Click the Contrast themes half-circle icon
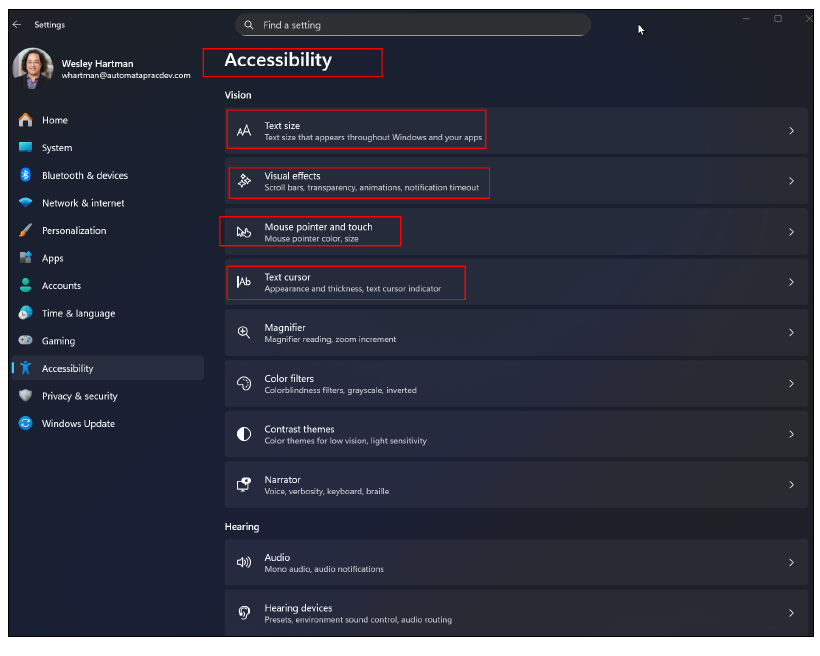The width and height of the screenshot is (820, 656). click(x=244, y=434)
